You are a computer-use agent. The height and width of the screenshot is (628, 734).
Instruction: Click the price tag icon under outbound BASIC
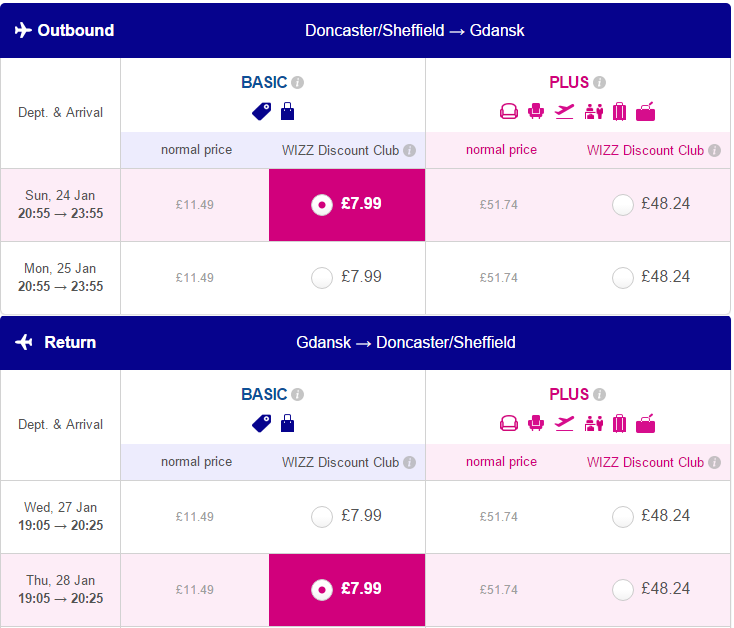[261, 112]
